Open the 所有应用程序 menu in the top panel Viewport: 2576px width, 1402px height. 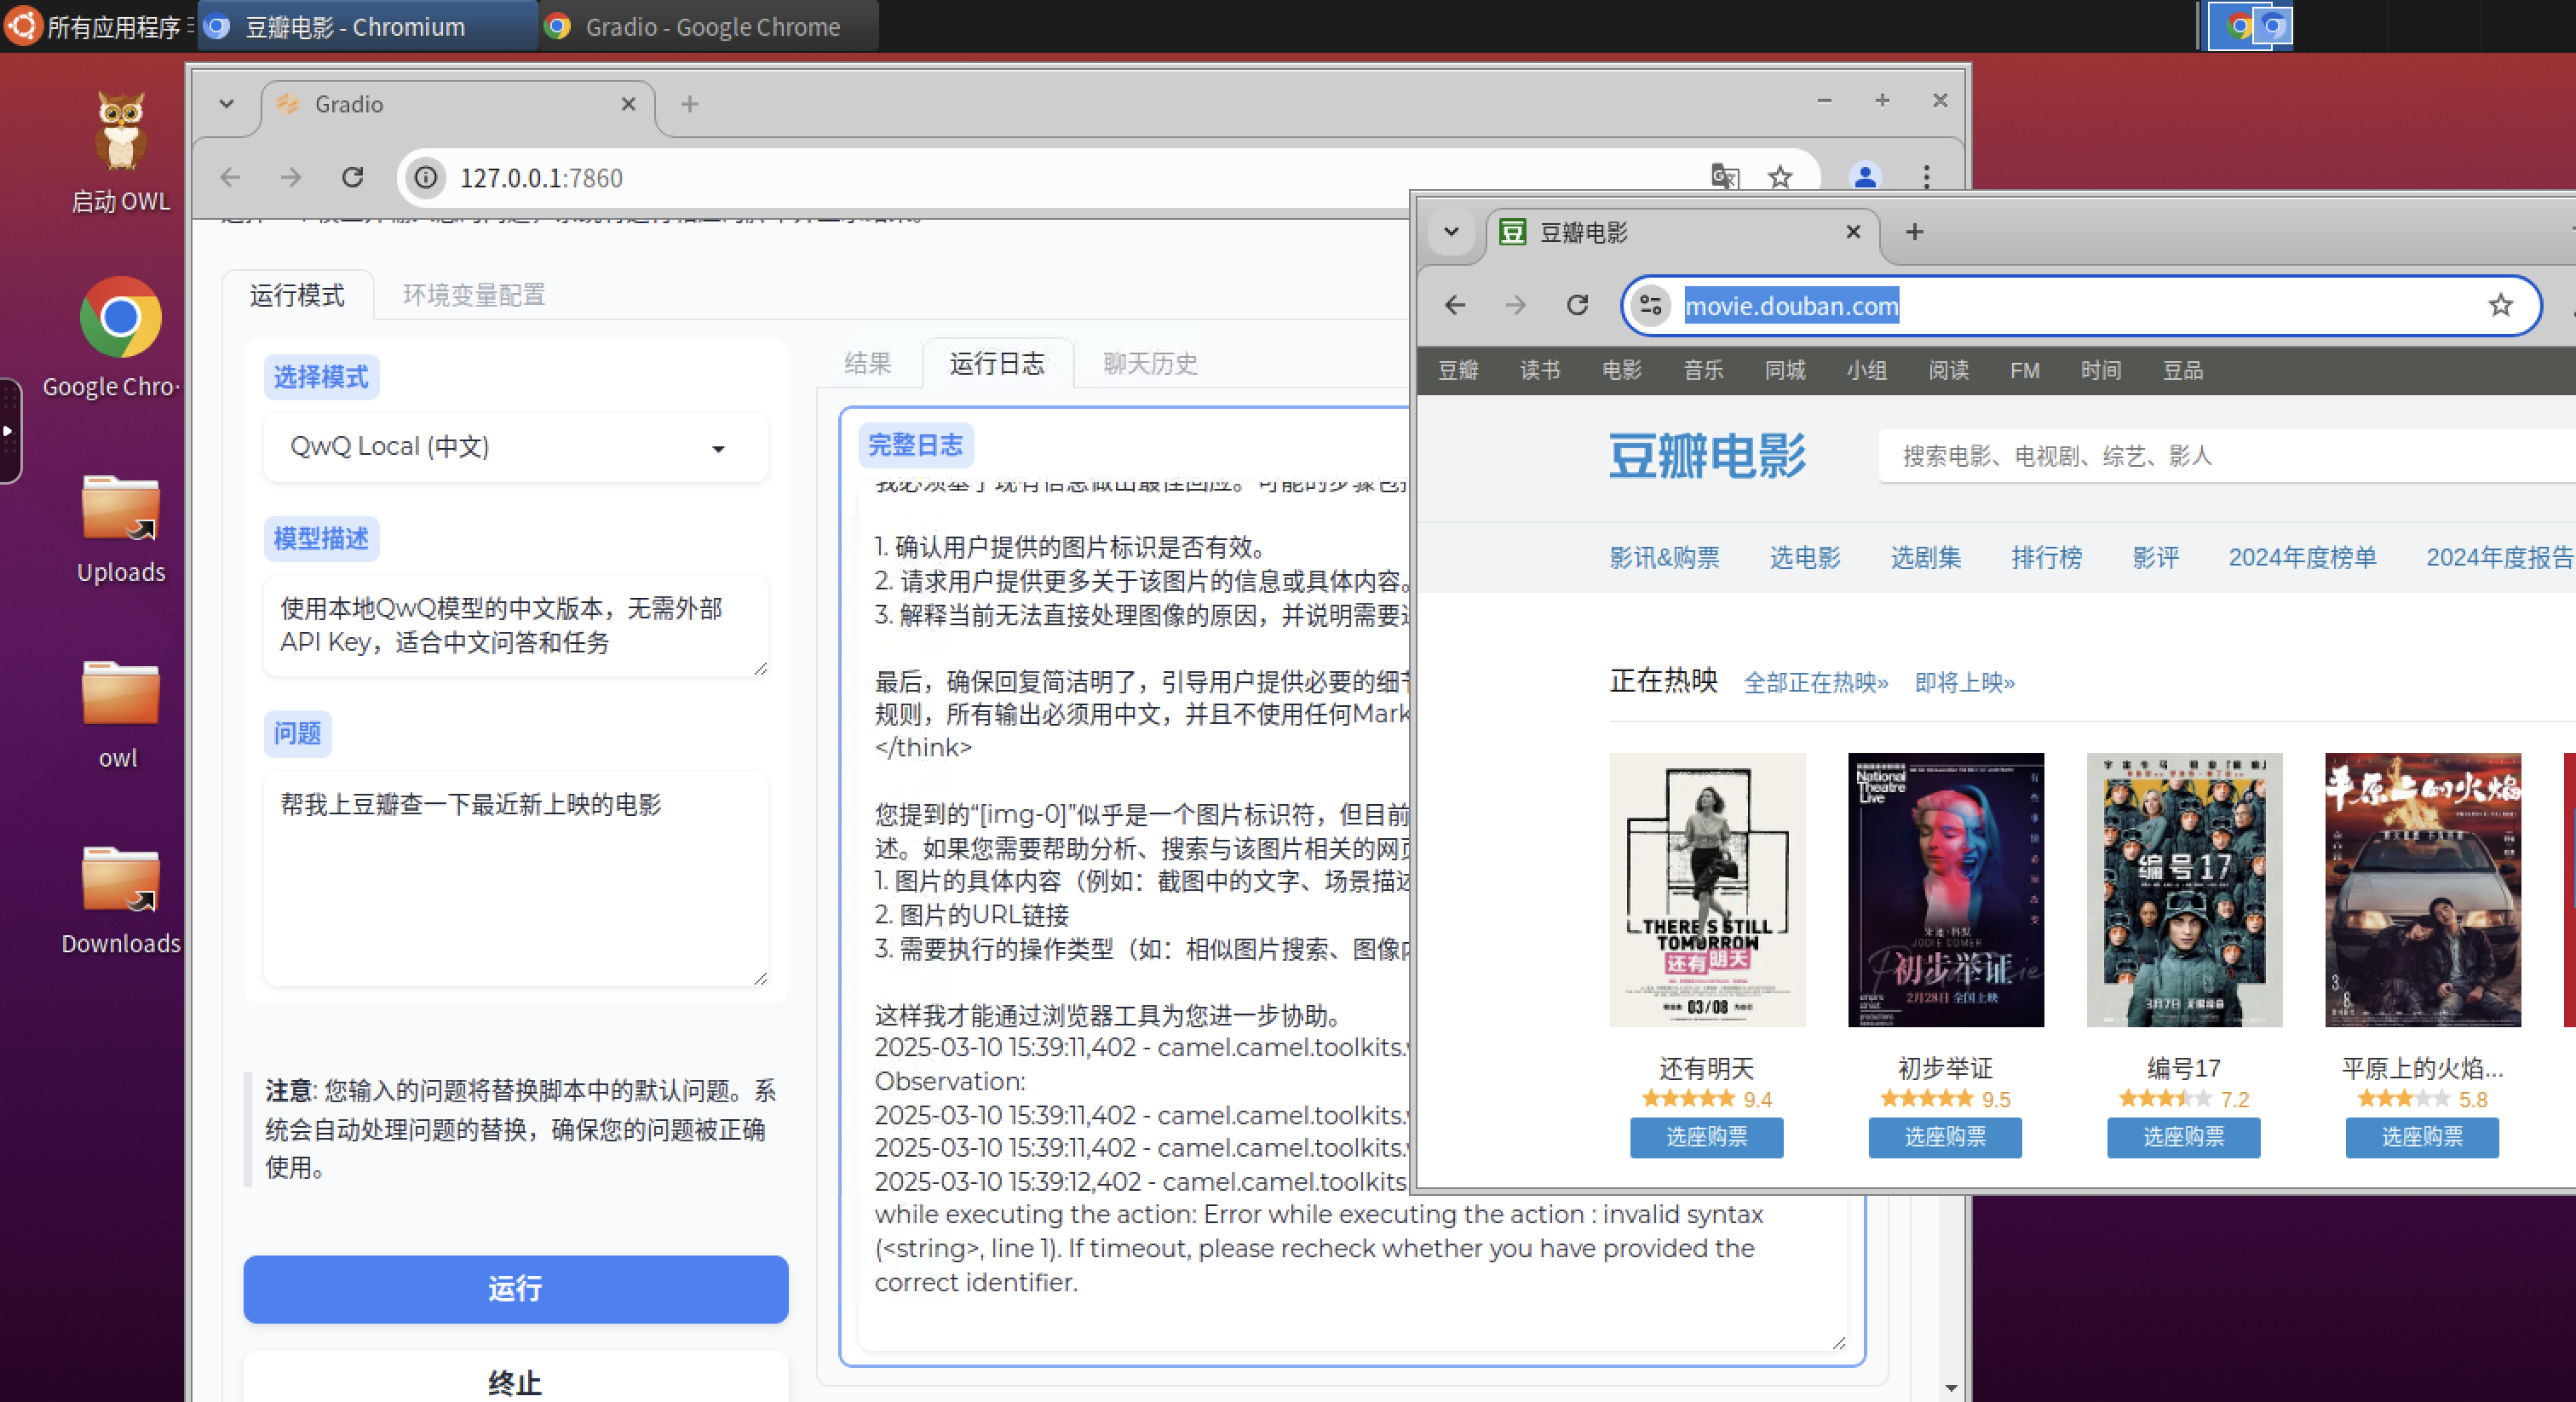pos(98,26)
